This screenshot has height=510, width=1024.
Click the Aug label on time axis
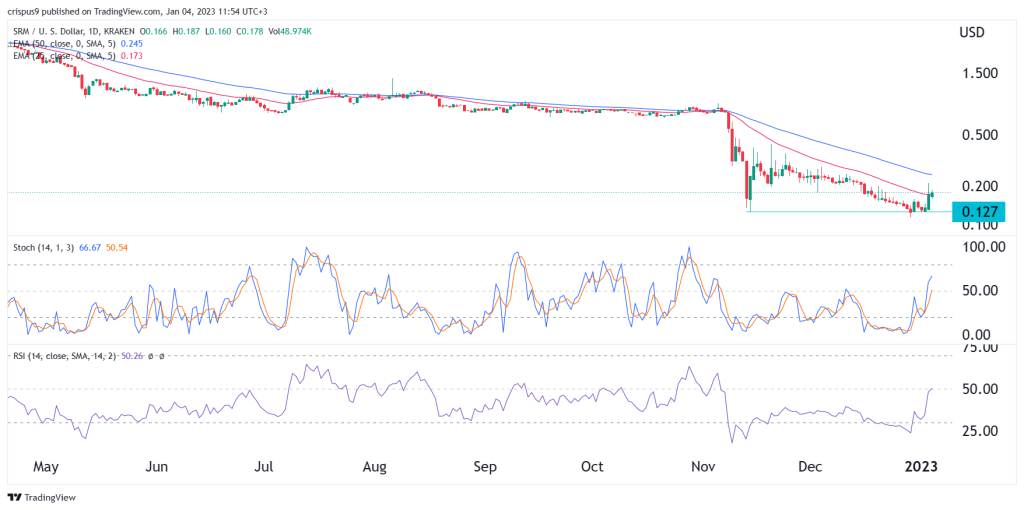375,468
